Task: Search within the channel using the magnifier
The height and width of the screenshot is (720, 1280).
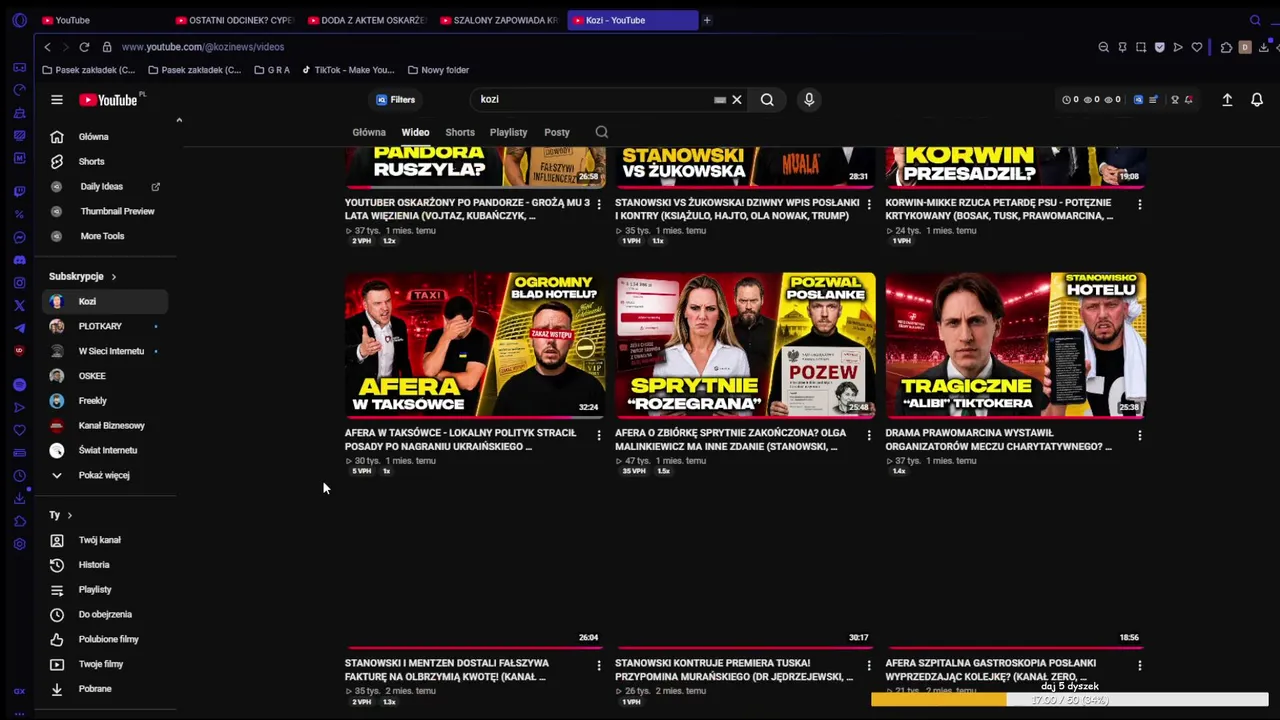Action: pyautogui.click(x=601, y=132)
